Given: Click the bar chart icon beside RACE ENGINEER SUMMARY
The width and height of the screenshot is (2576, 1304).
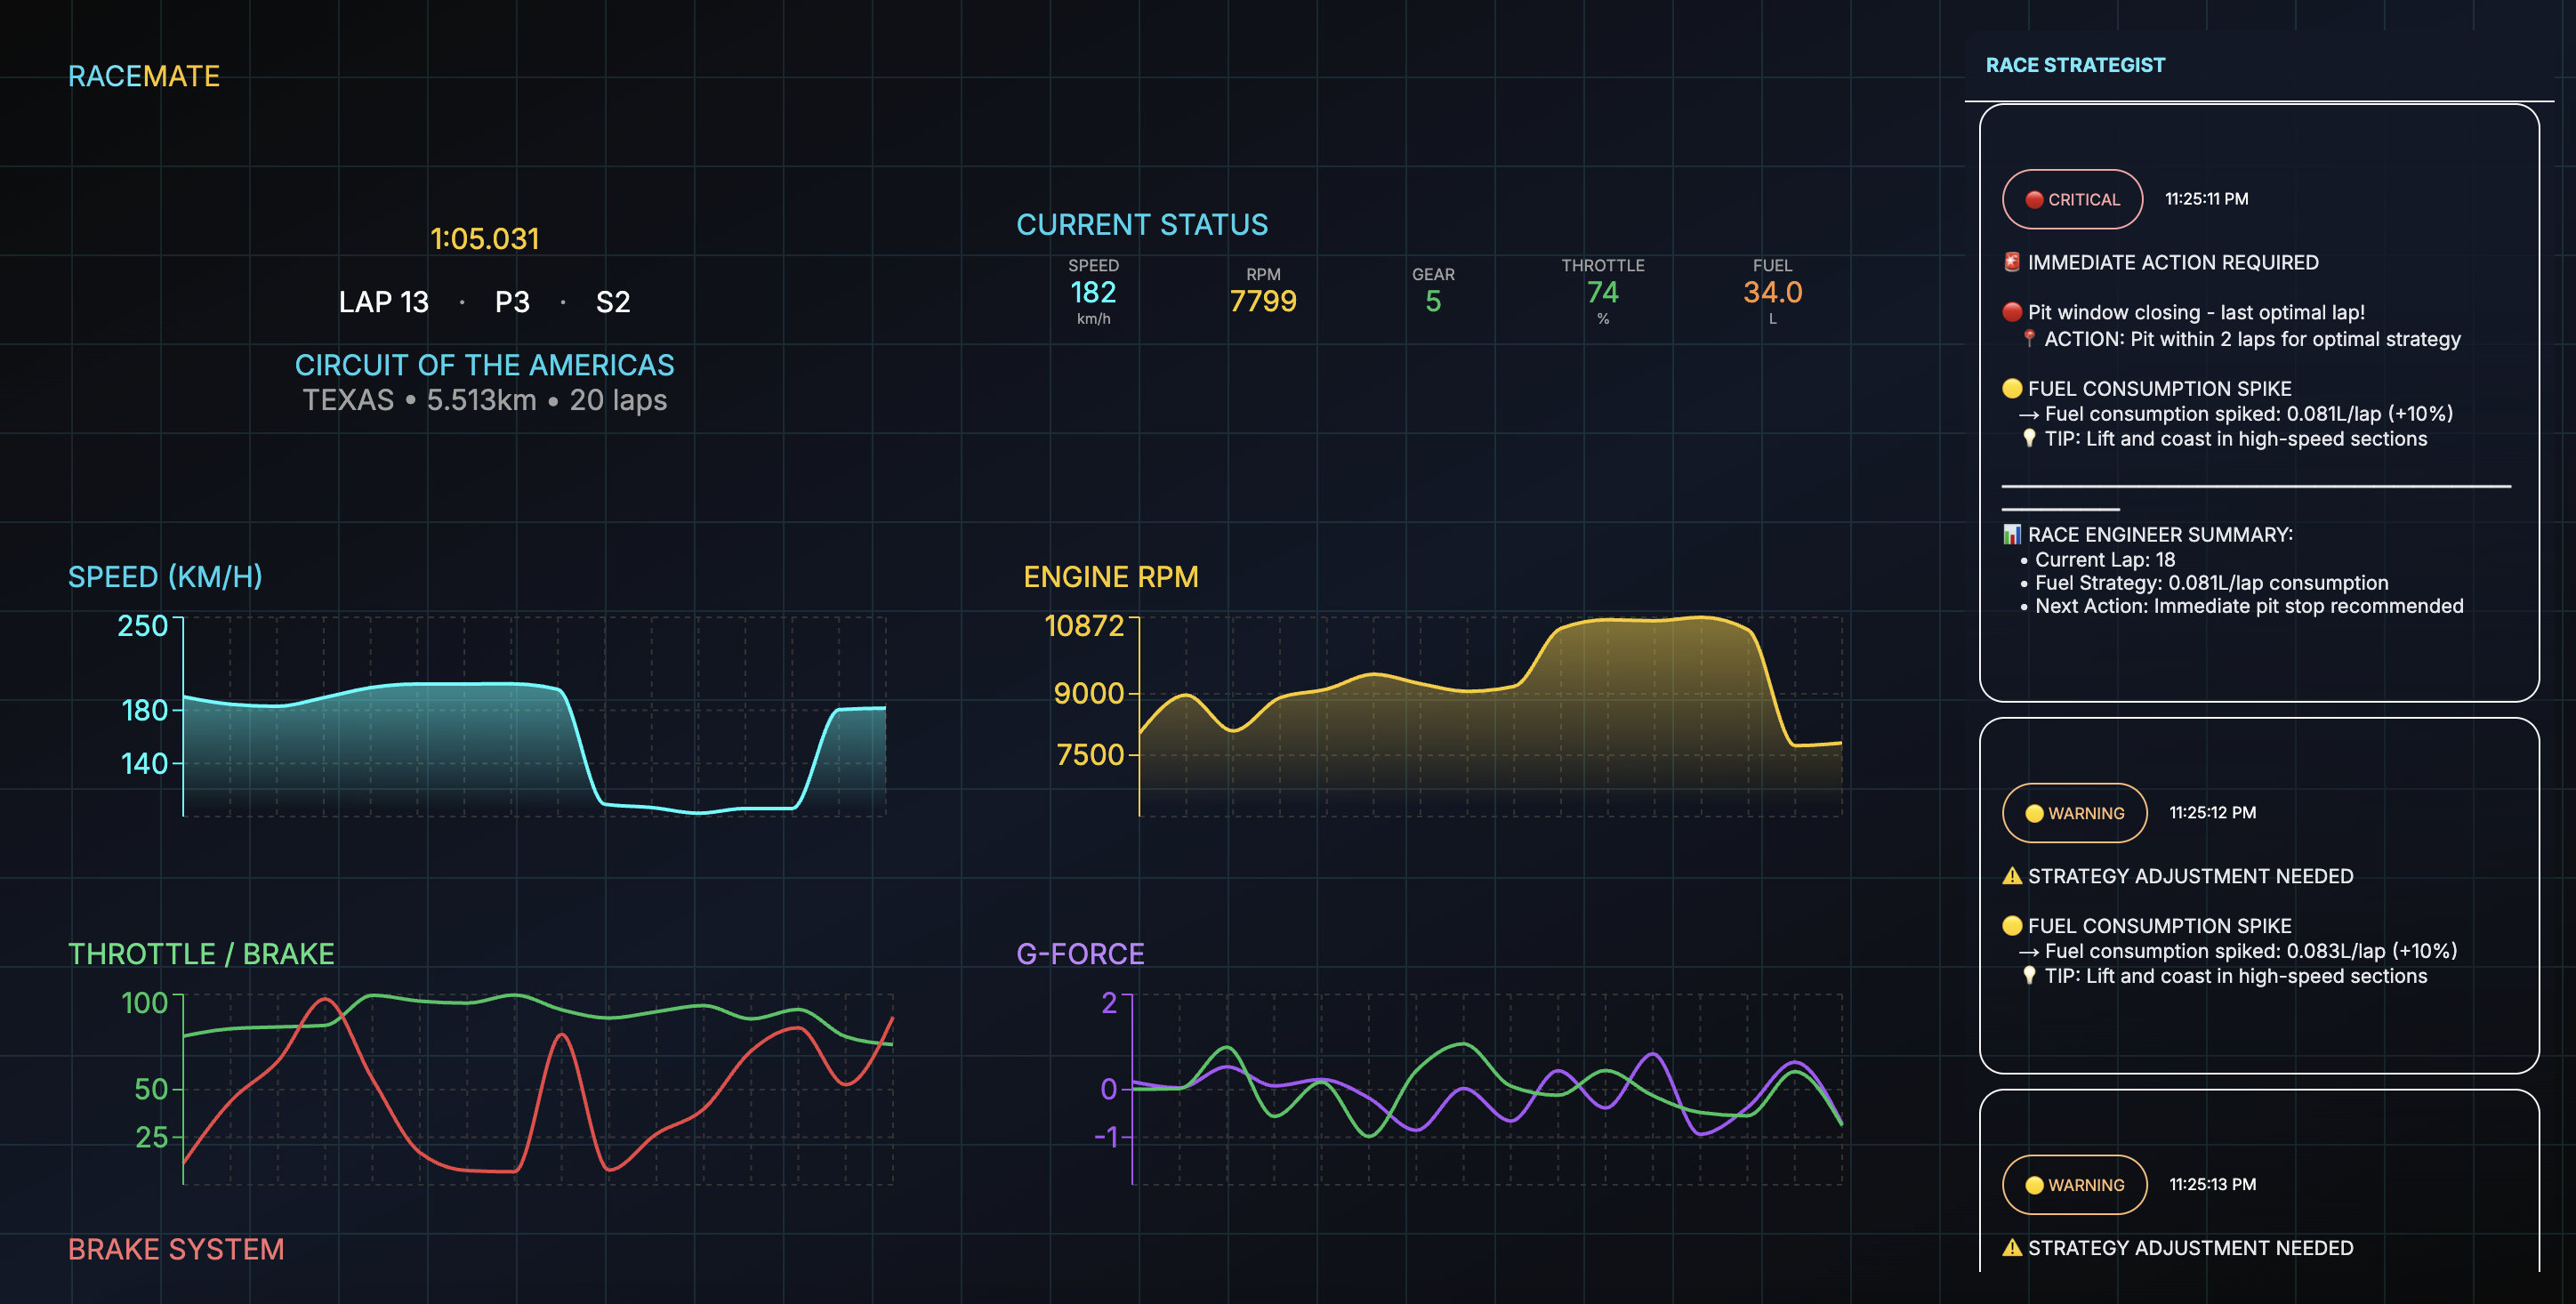Looking at the screenshot, I should 2011,535.
